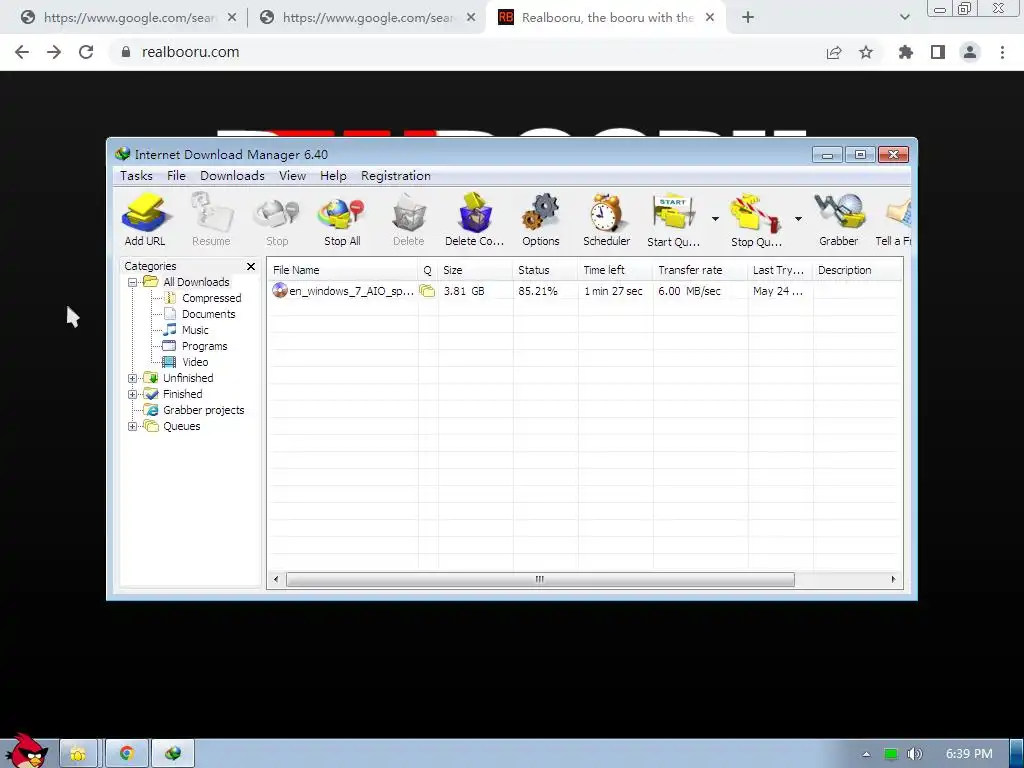Select the Queues category label

click(x=182, y=426)
